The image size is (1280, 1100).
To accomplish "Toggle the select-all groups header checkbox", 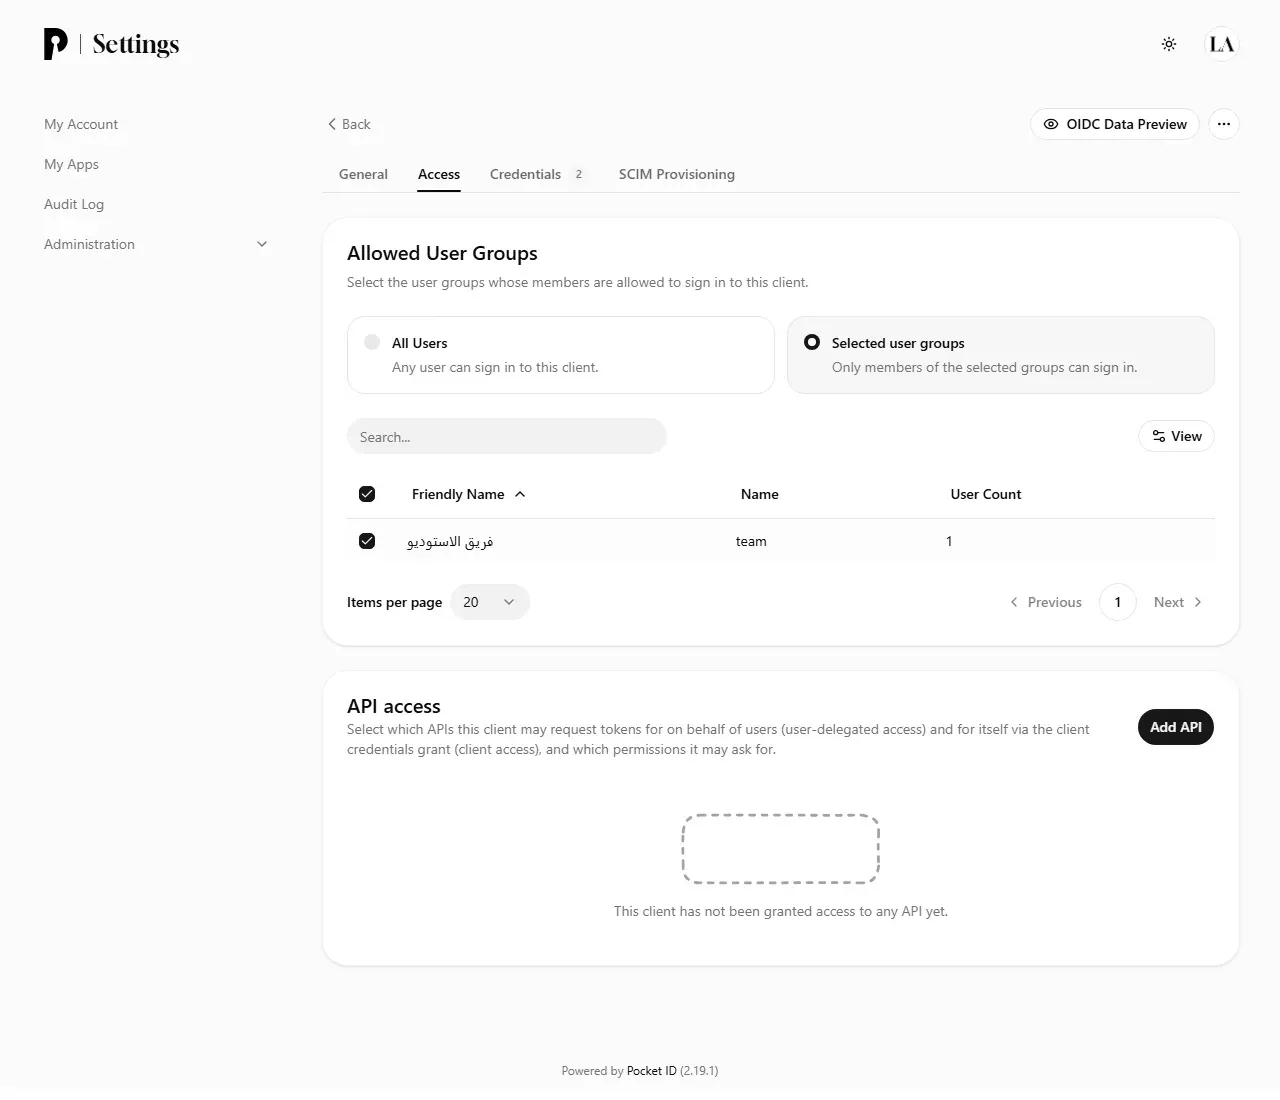I will tap(367, 494).
